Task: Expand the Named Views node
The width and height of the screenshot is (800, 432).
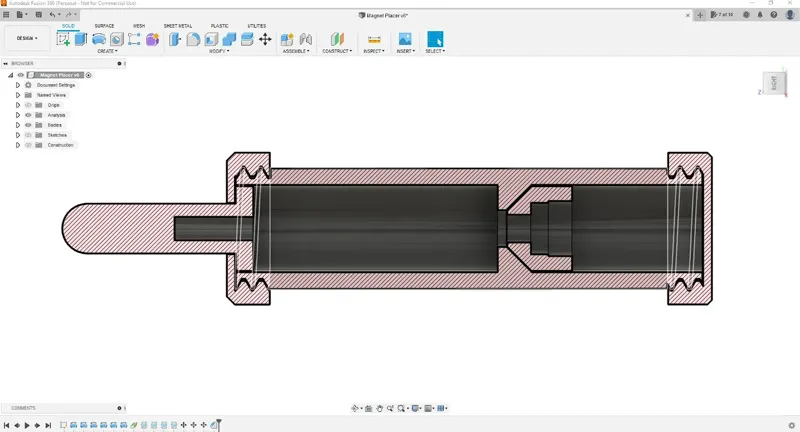Action: [18, 95]
